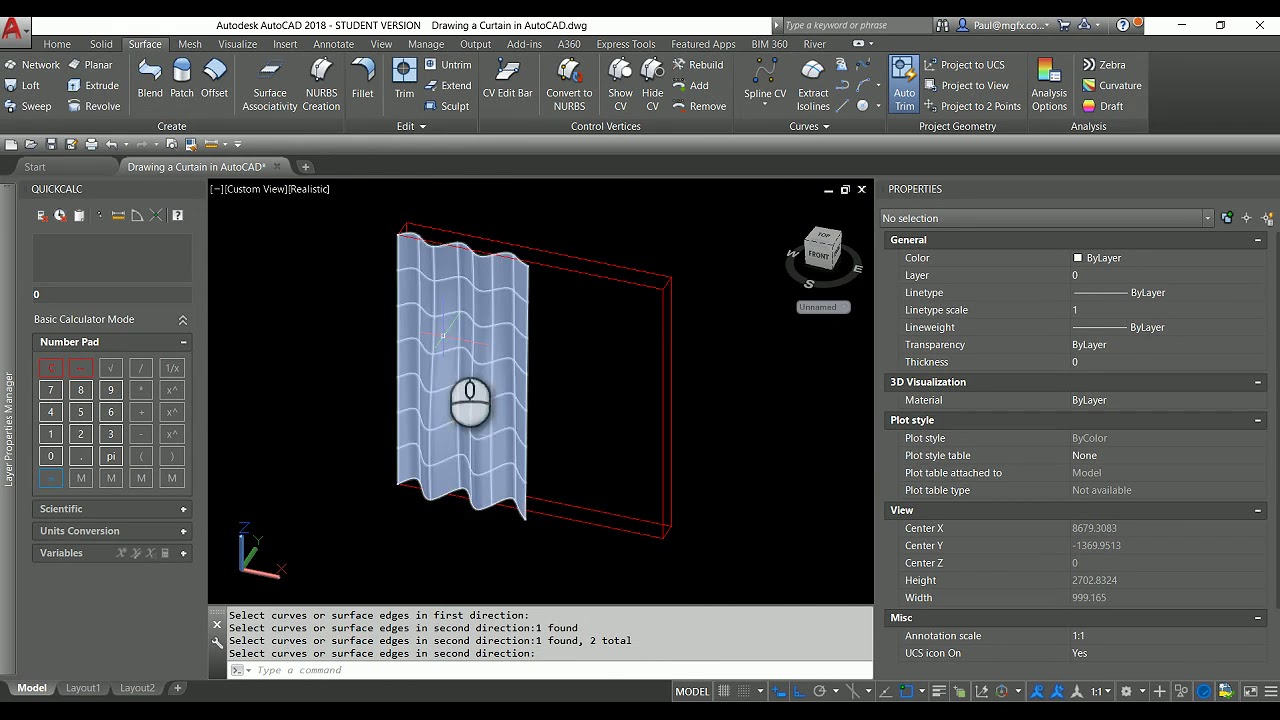Switch to the Solid ribbon tab

(x=101, y=44)
